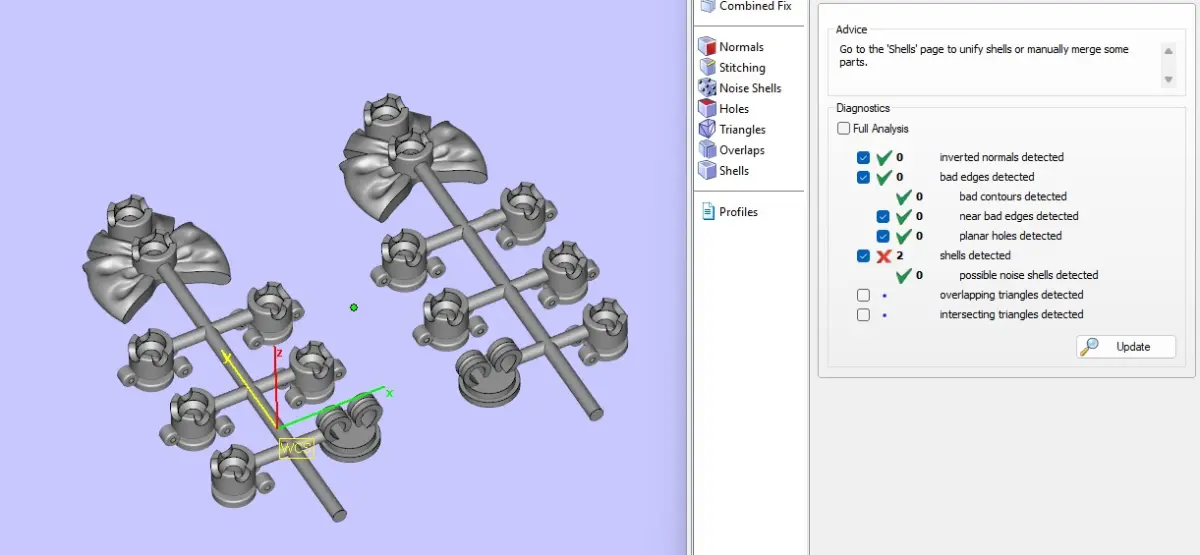The height and width of the screenshot is (555, 1200).
Task: Select the Normals text label
Action: (x=741, y=47)
